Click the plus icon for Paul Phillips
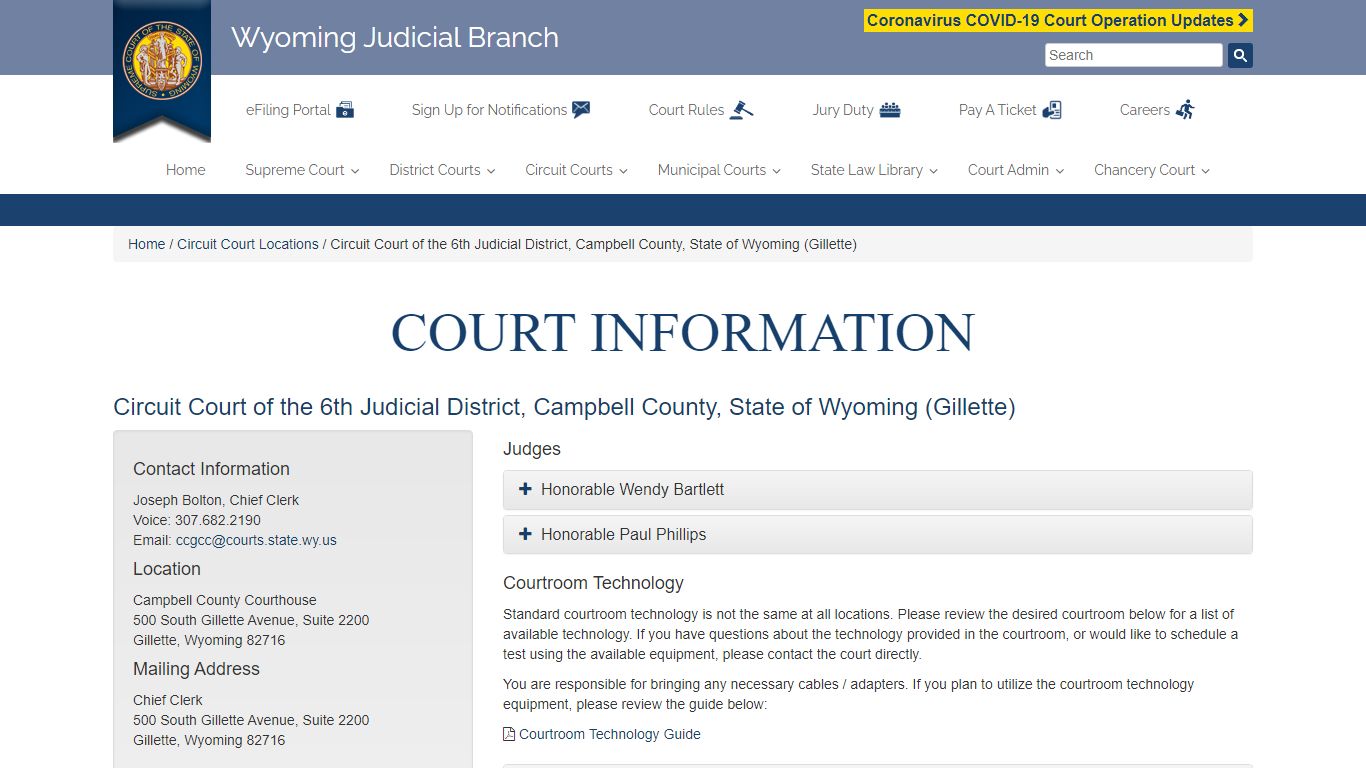Screen dimensions: 1366x768 [525, 534]
